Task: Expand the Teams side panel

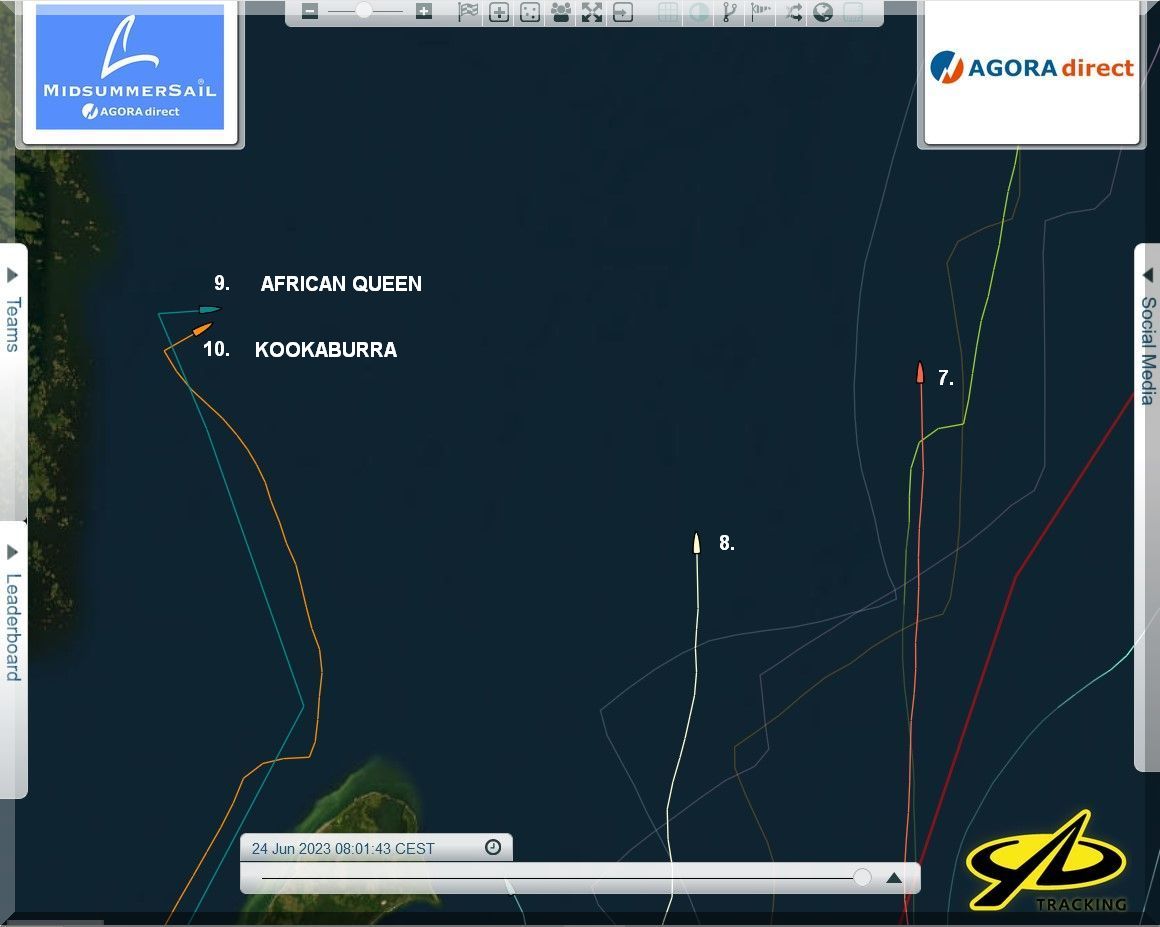Action: coord(13,310)
